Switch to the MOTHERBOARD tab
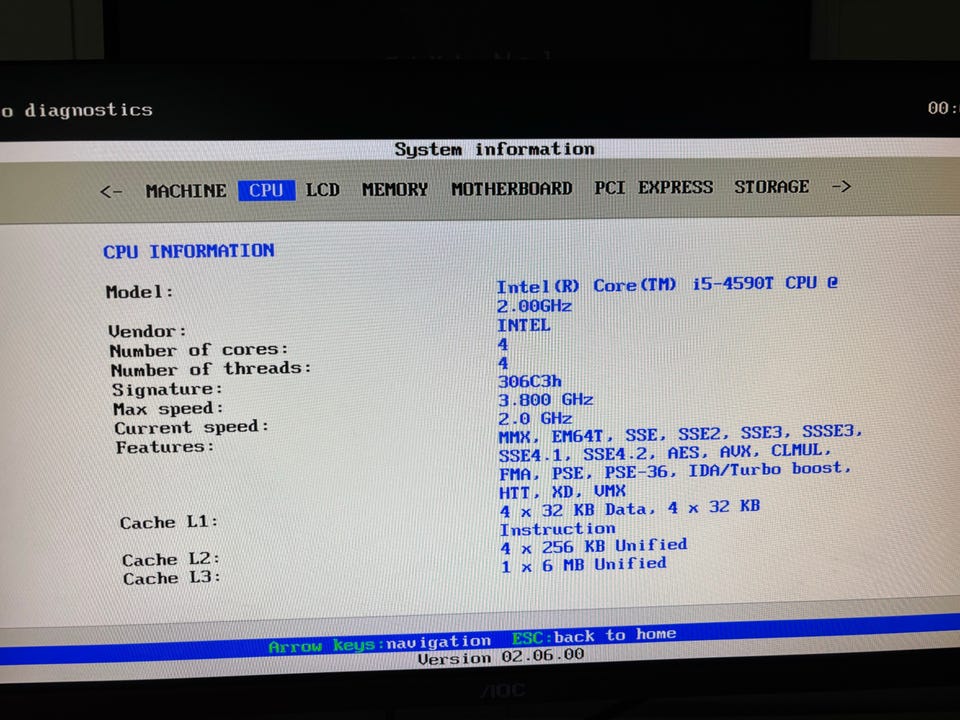Screen dimensions: 960x720 pyautogui.click(x=512, y=189)
